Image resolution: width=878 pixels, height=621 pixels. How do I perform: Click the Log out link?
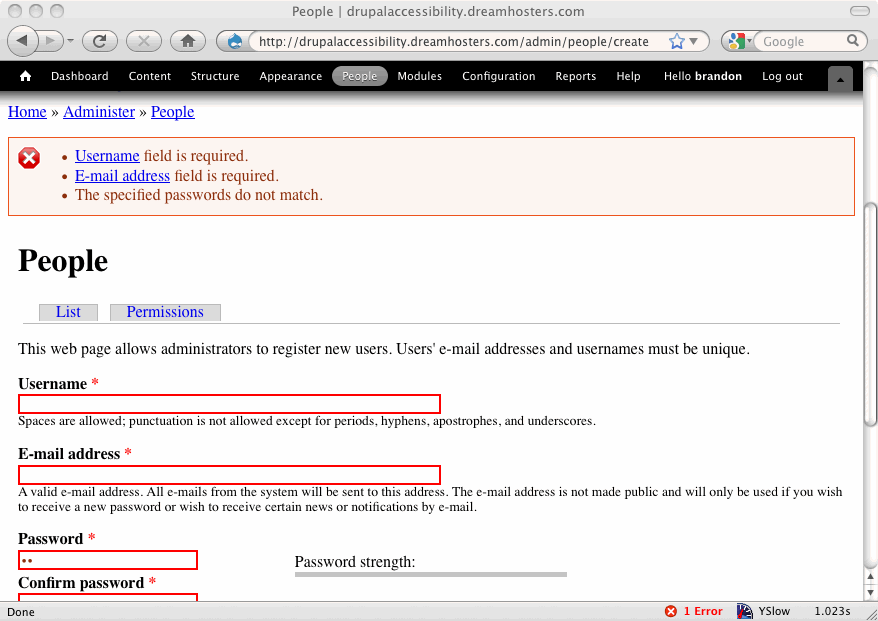[x=782, y=76]
